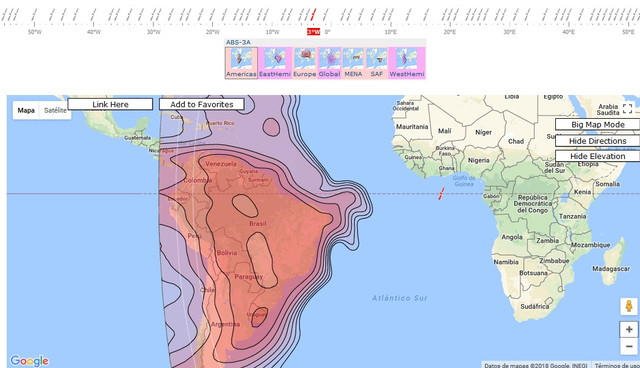Image resolution: width=640 pixels, height=368 pixels.
Task: Click the Namibia label on map
Action: [506, 262]
